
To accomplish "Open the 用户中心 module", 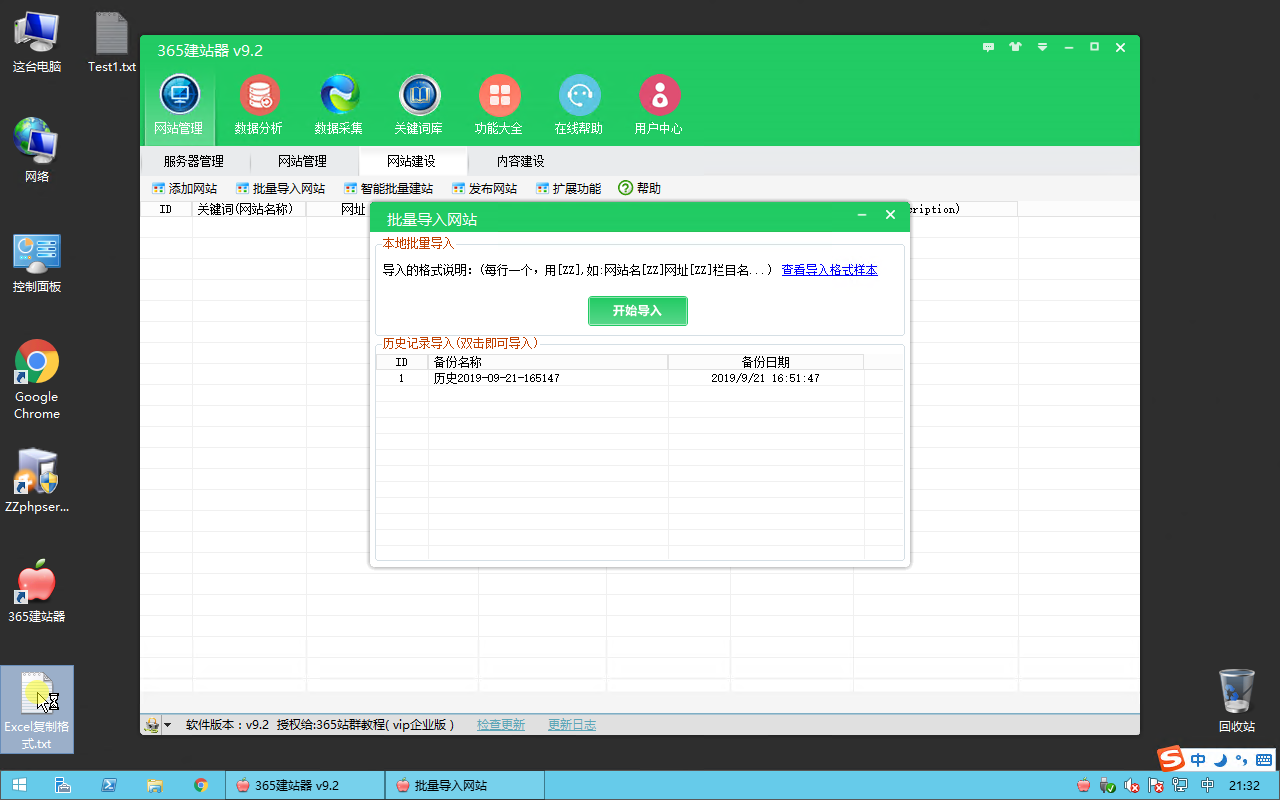I will point(659,105).
